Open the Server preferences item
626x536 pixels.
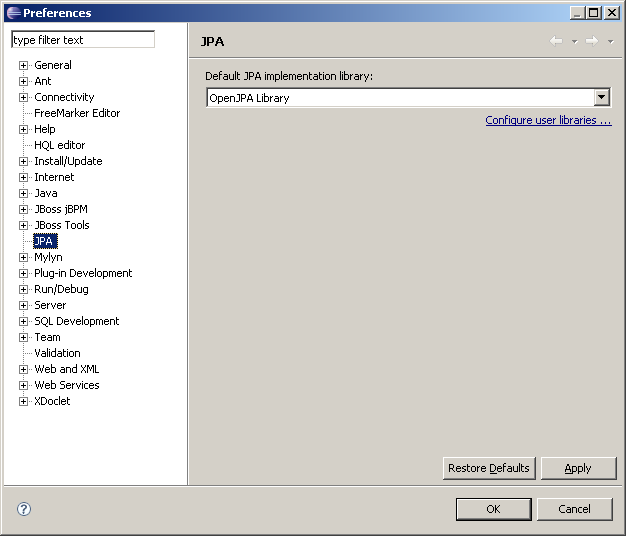50,305
